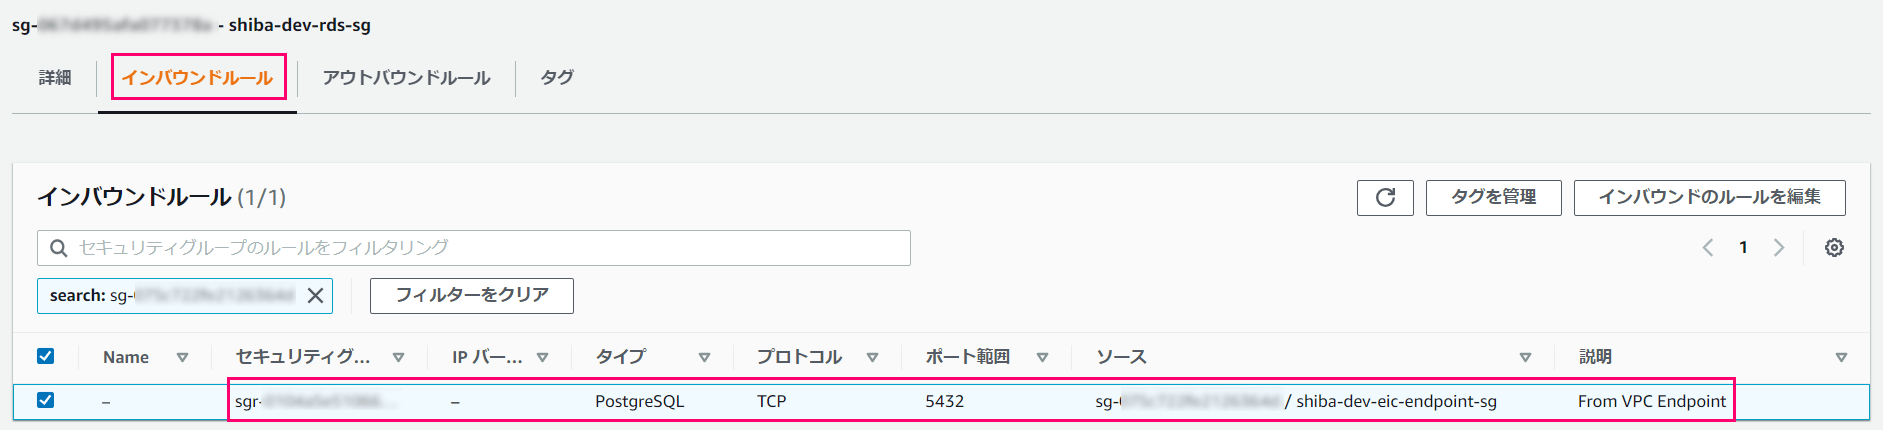This screenshot has height=430, width=1883.
Task: Click タグを管理 button
Action: click(1493, 198)
